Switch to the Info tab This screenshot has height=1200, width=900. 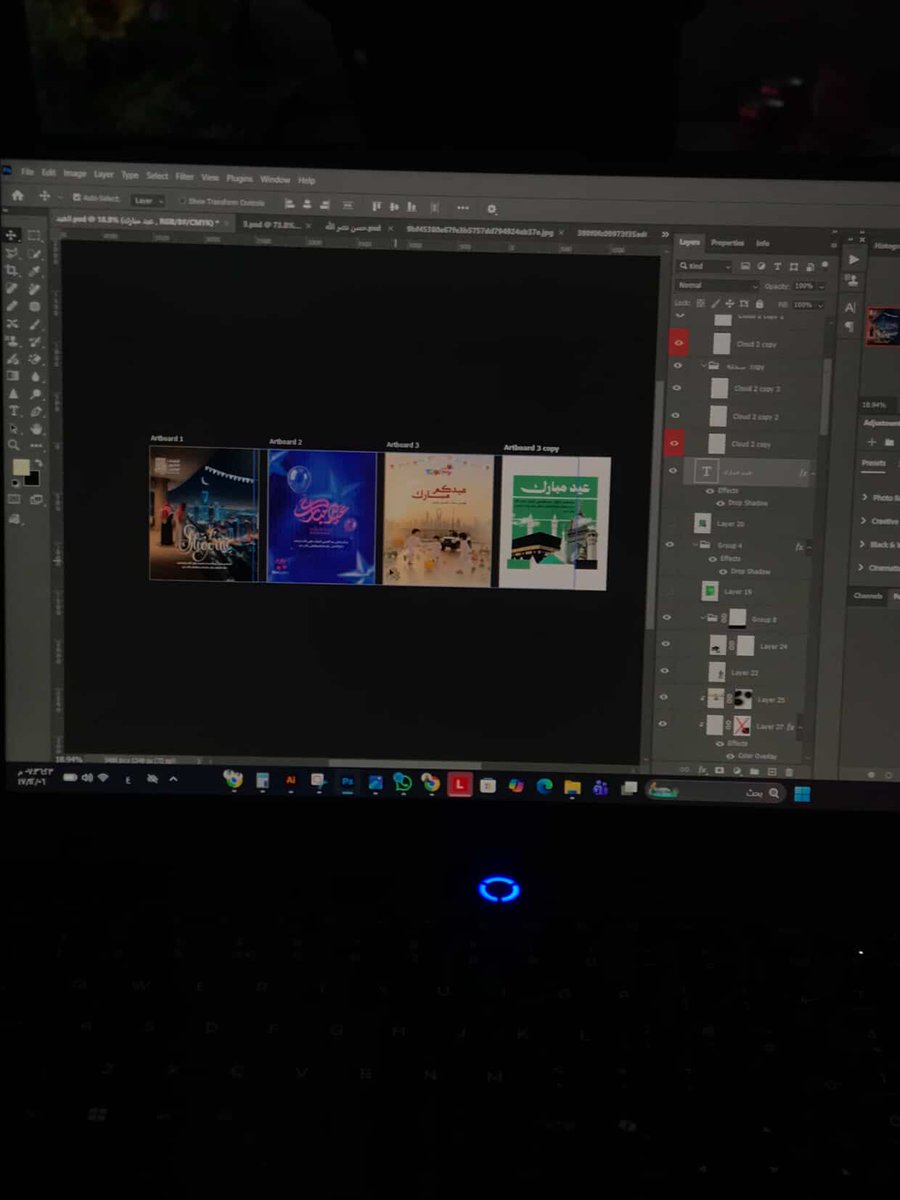(x=763, y=243)
